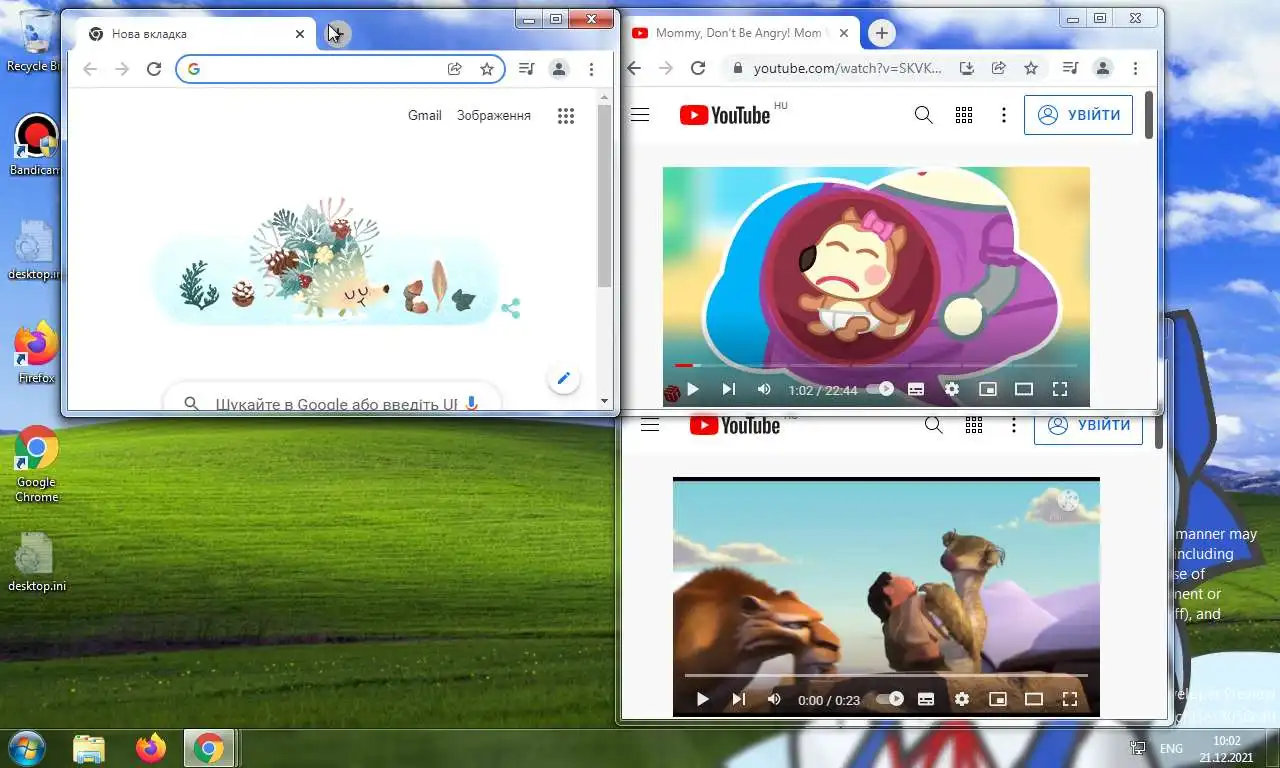The image size is (1280, 768).
Task: Enter fullscreen in the upper YouTube player
Action: coord(1060,389)
